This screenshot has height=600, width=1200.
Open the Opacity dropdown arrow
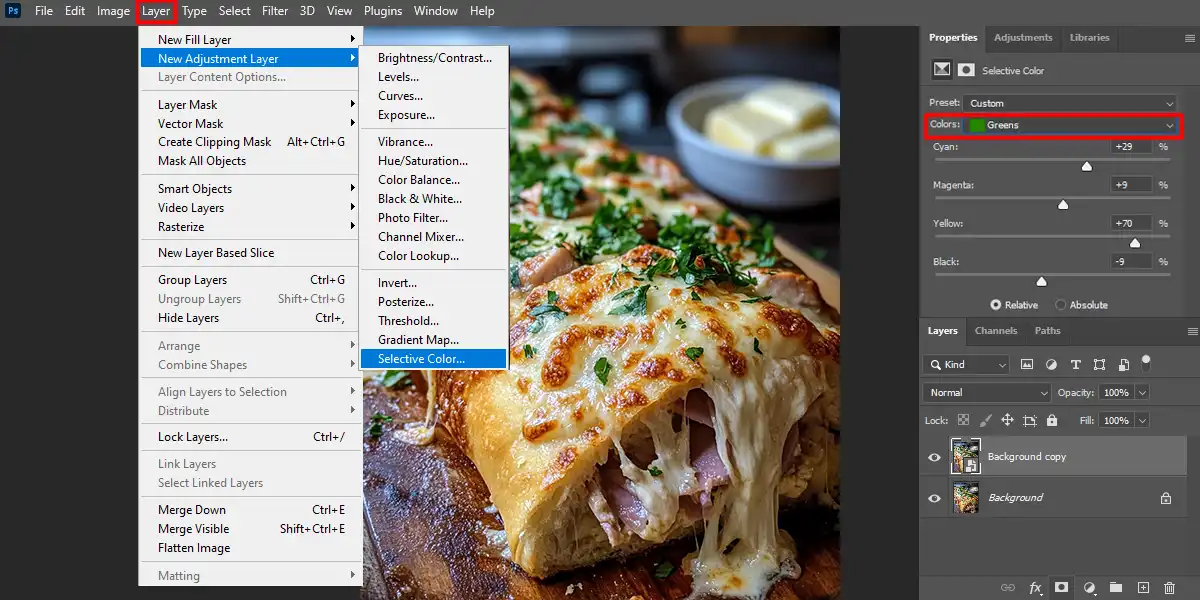pos(1142,393)
